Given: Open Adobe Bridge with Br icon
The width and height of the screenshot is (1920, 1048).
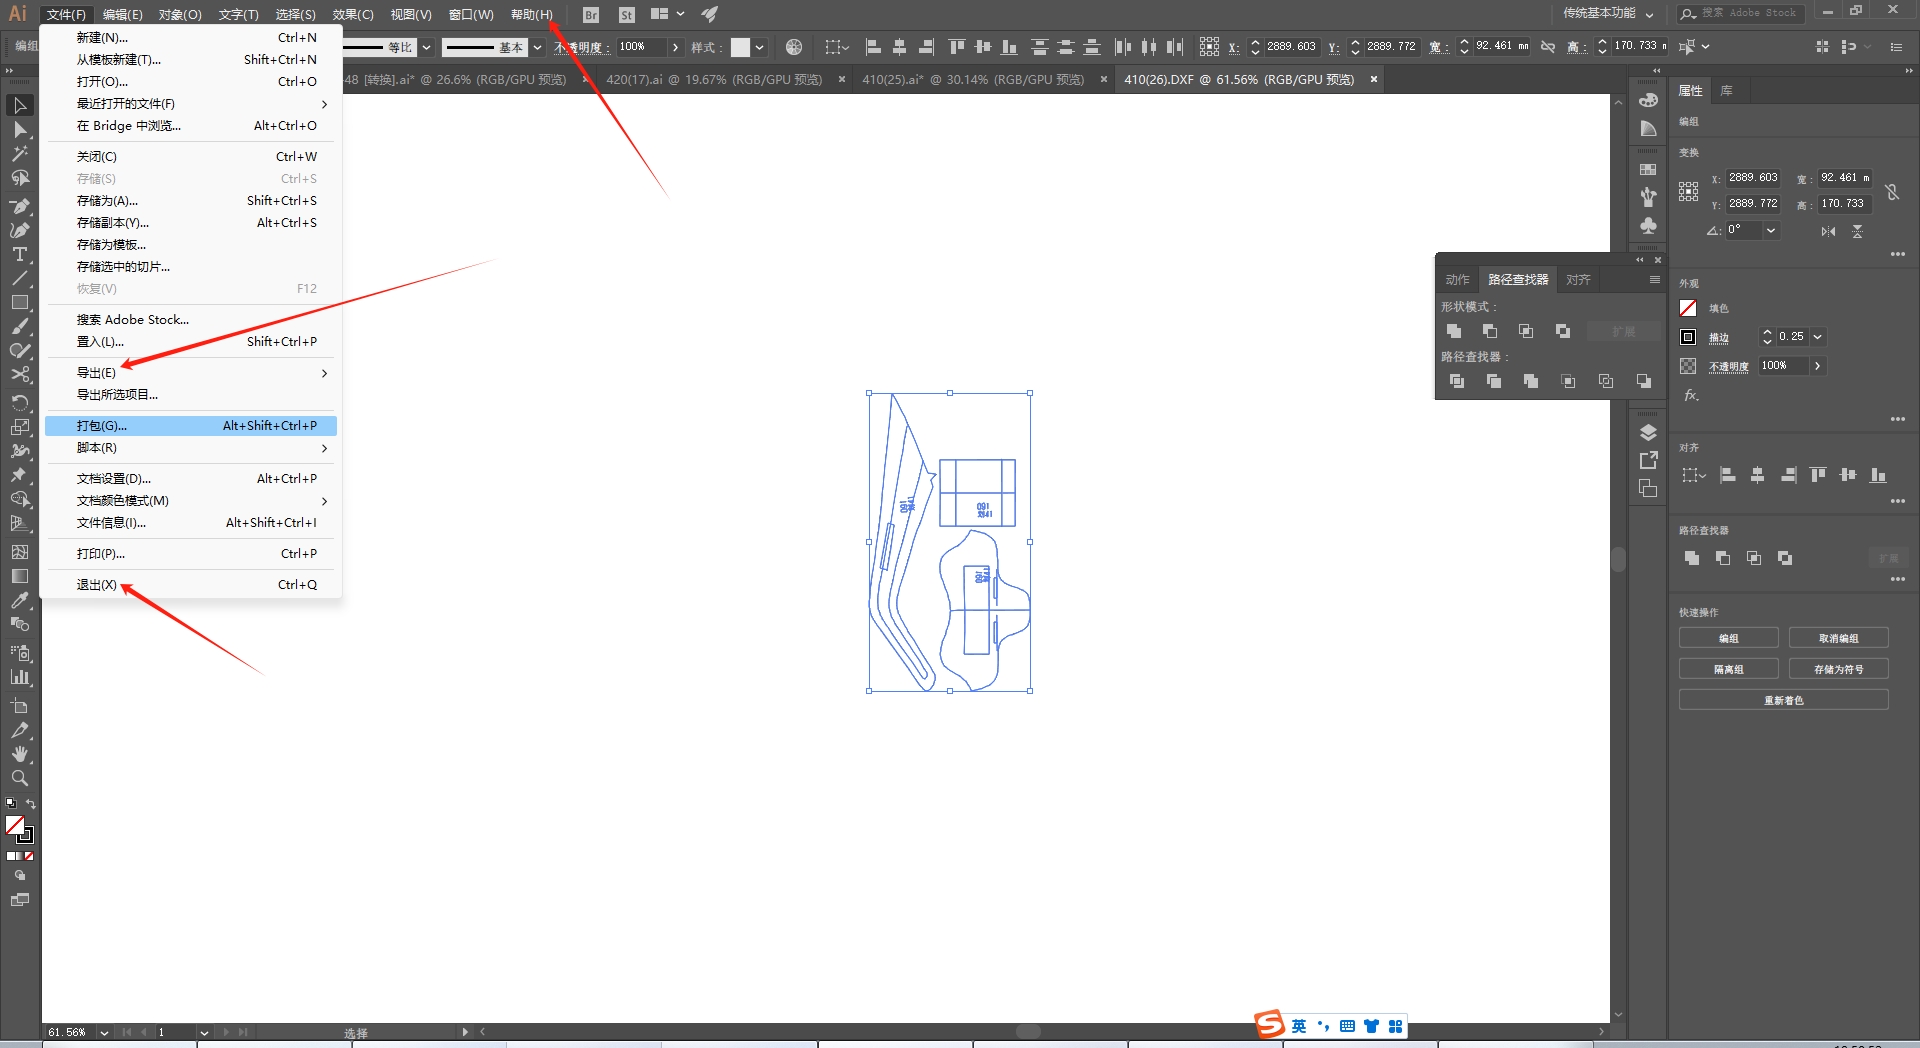Looking at the screenshot, I should 591,14.
